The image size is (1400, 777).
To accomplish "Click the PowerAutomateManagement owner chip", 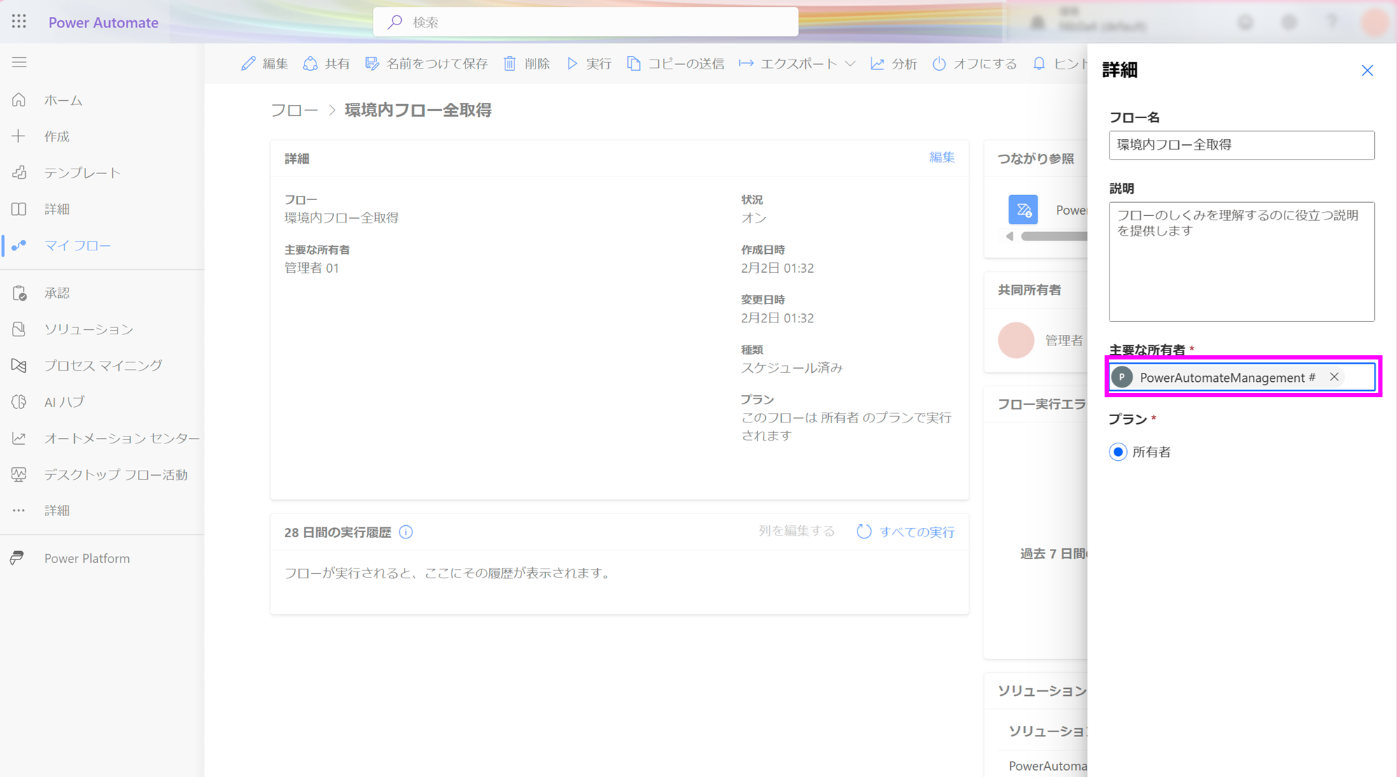I will click(x=1228, y=377).
